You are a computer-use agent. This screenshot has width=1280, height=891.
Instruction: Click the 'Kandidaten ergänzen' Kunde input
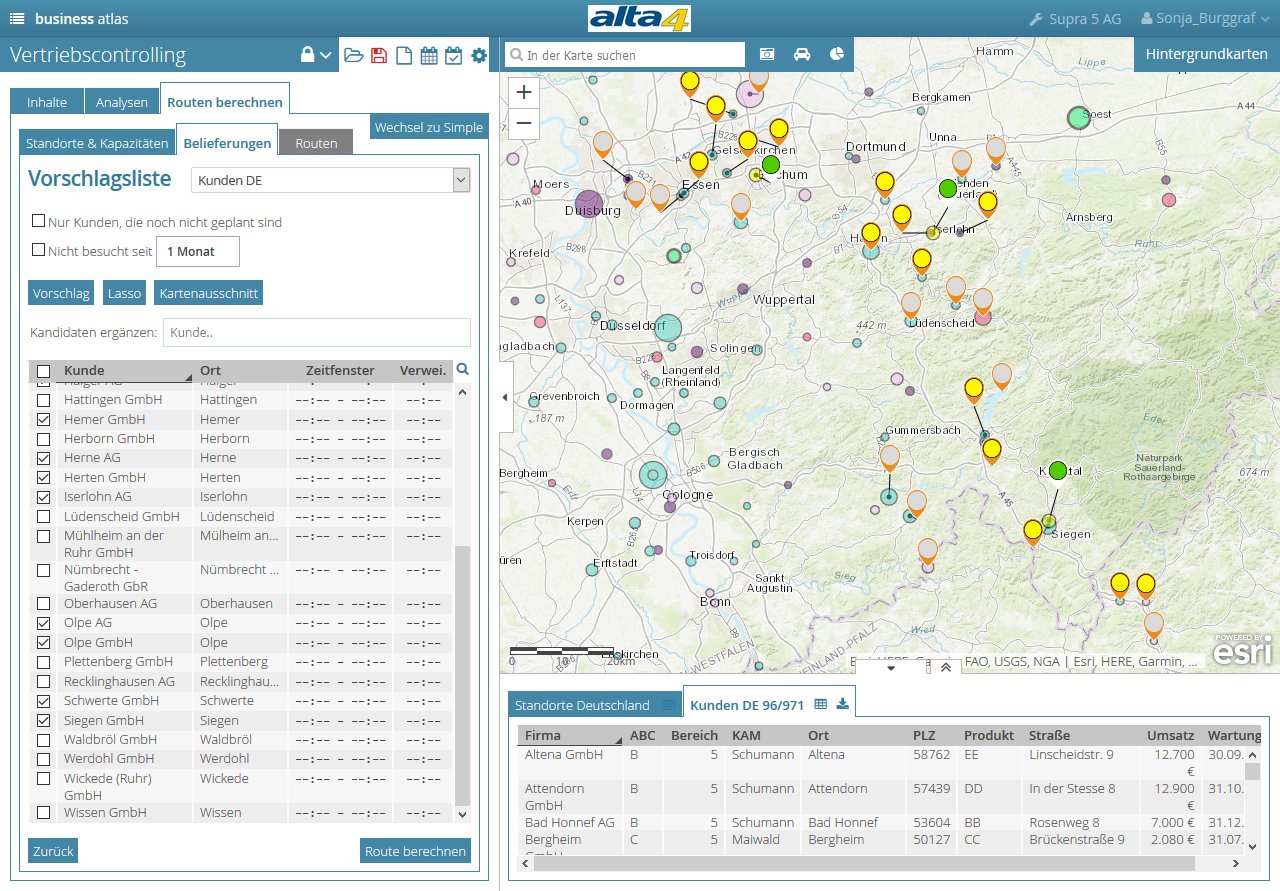pyautogui.click(x=317, y=332)
